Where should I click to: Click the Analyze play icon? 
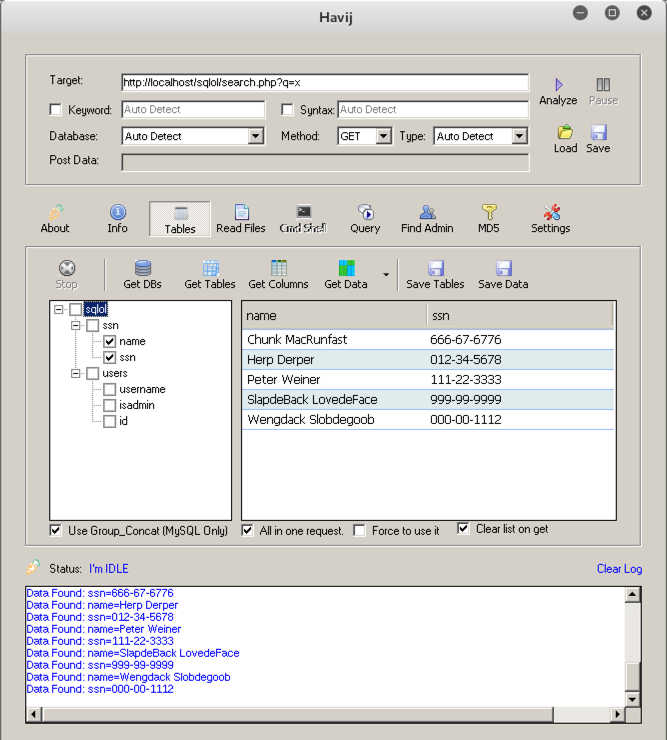point(558,85)
